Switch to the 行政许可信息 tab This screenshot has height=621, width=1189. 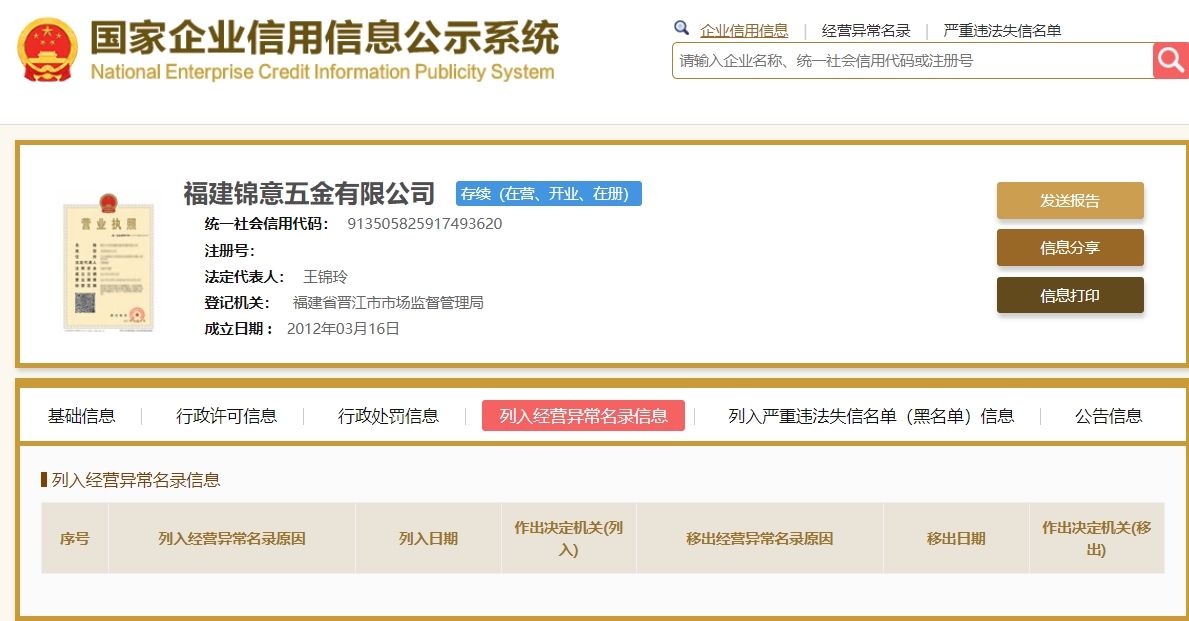(x=226, y=416)
